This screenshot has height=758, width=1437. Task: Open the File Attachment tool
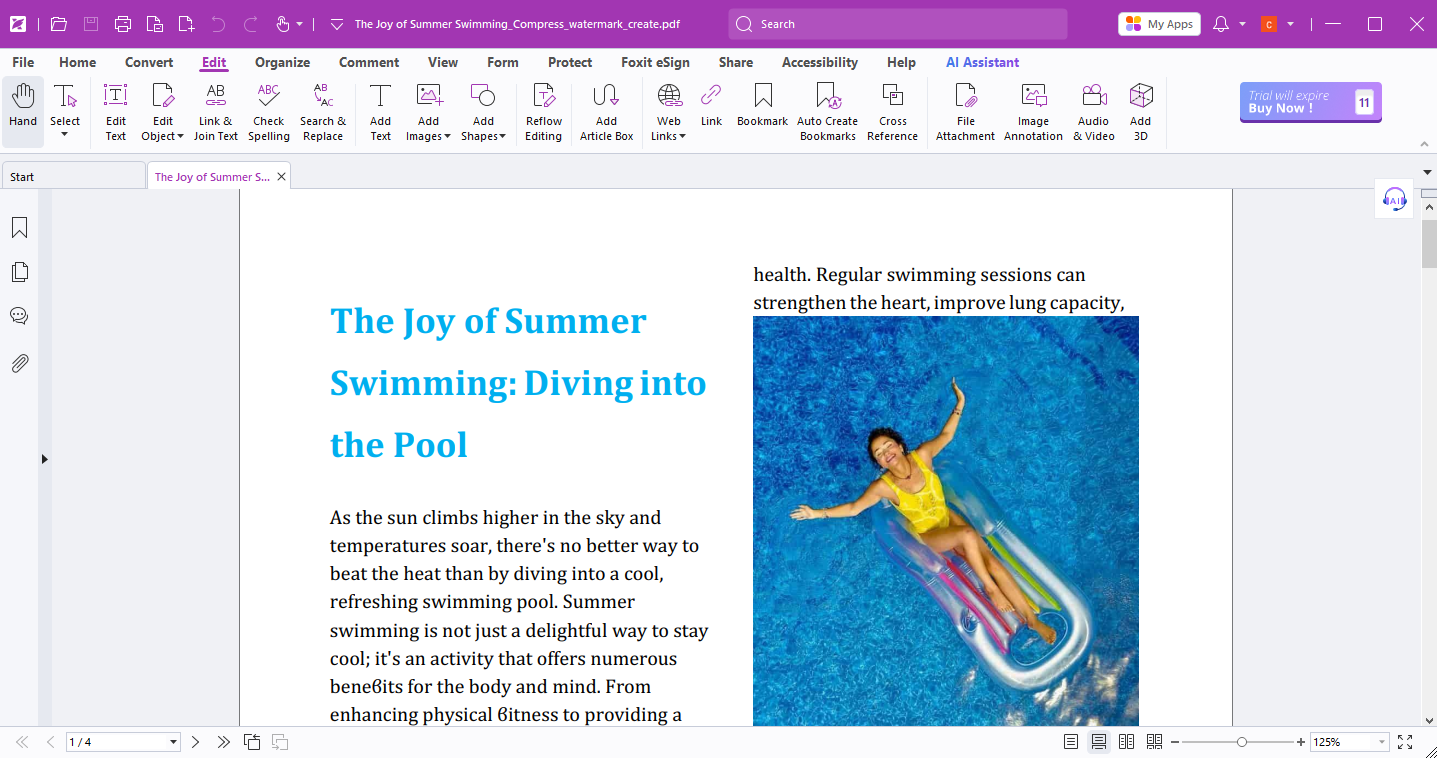(965, 111)
